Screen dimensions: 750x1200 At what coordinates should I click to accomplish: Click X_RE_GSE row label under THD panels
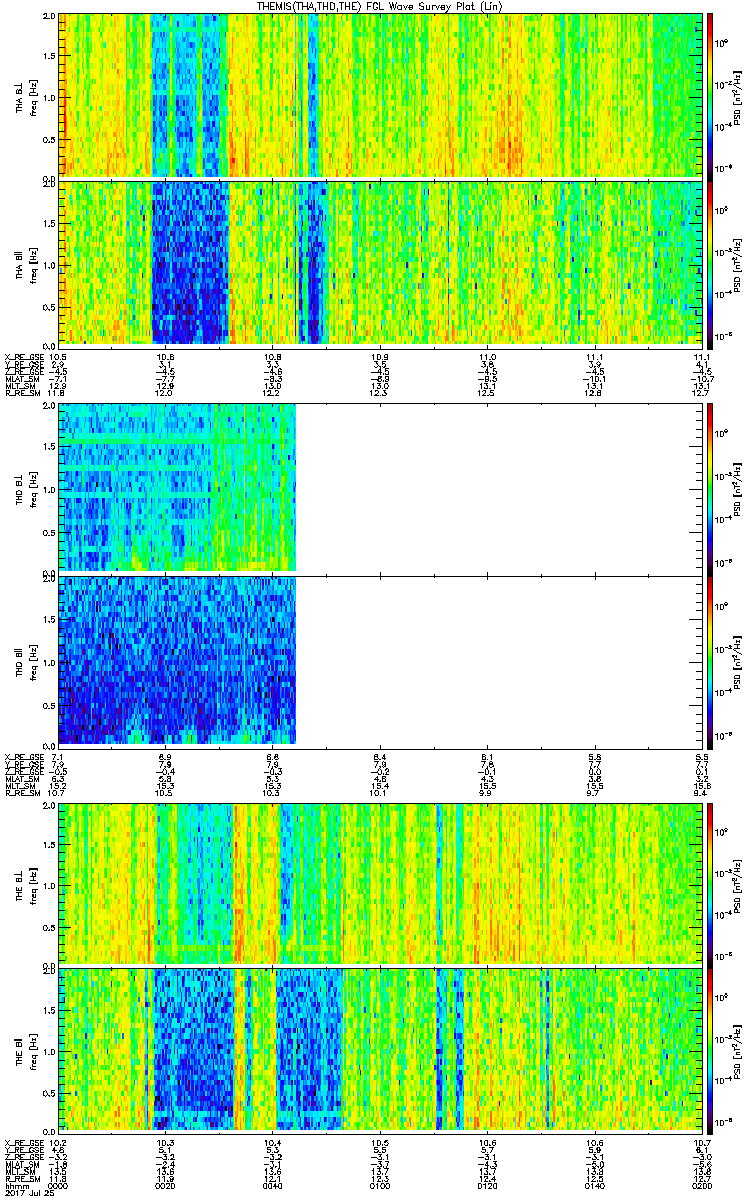23,757
